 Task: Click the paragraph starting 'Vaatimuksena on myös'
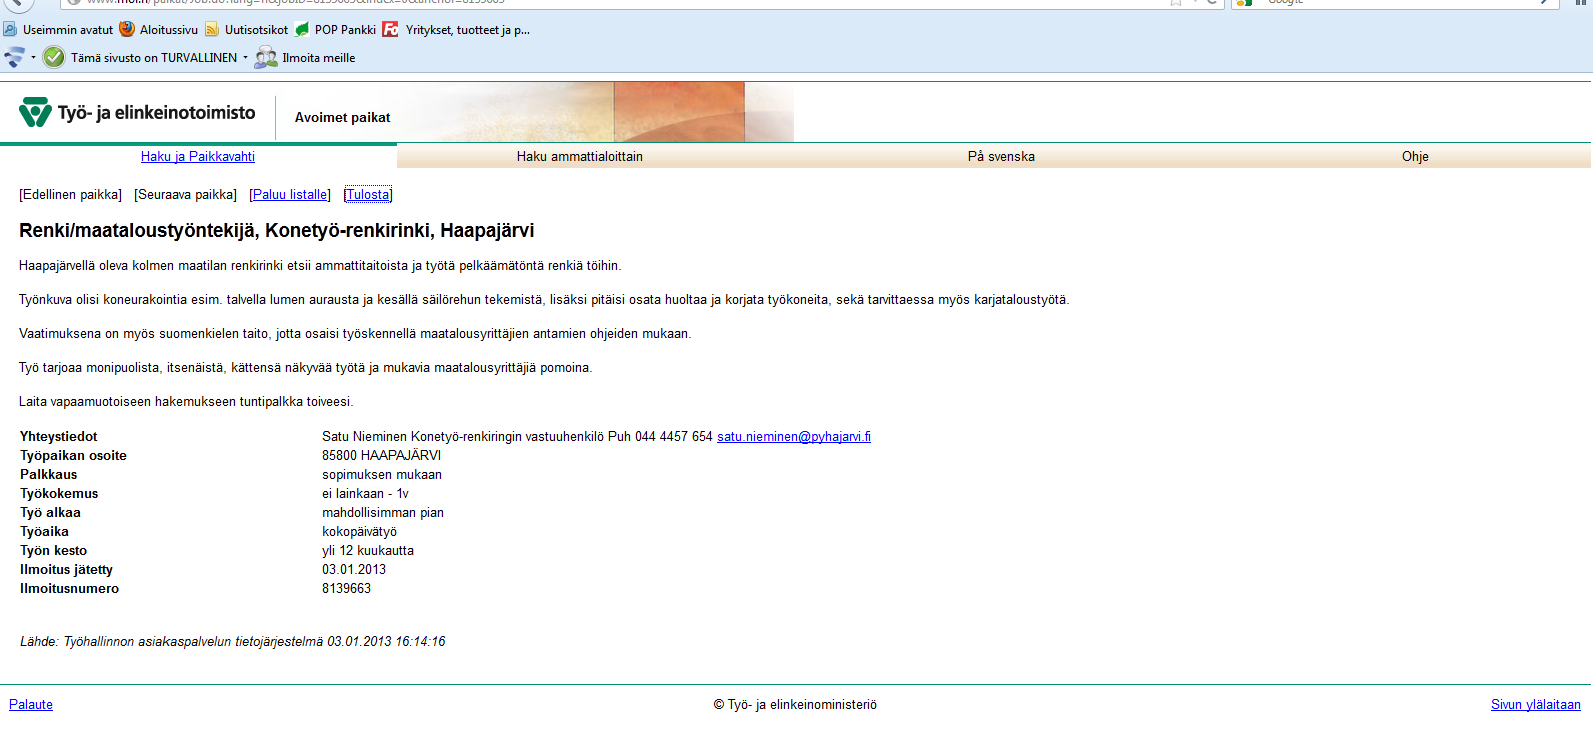(x=355, y=334)
